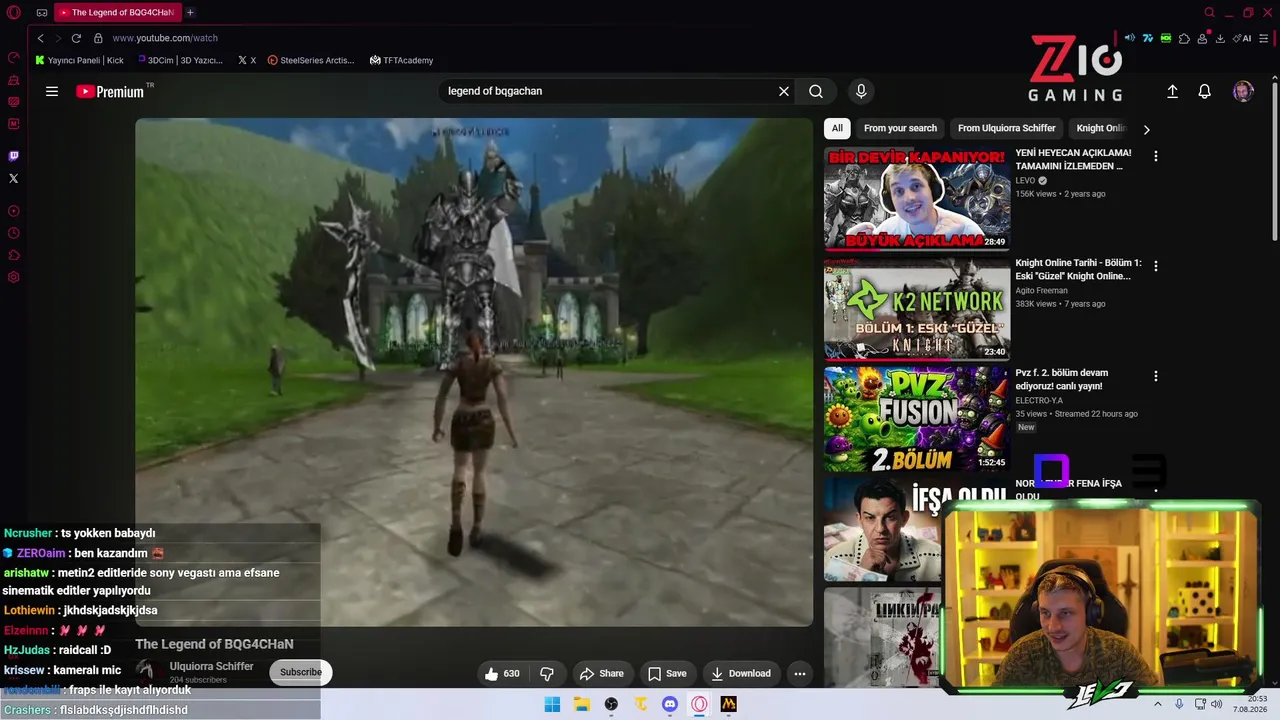Click the site security padlock icon
This screenshot has width=1280, height=720.
point(98,38)
